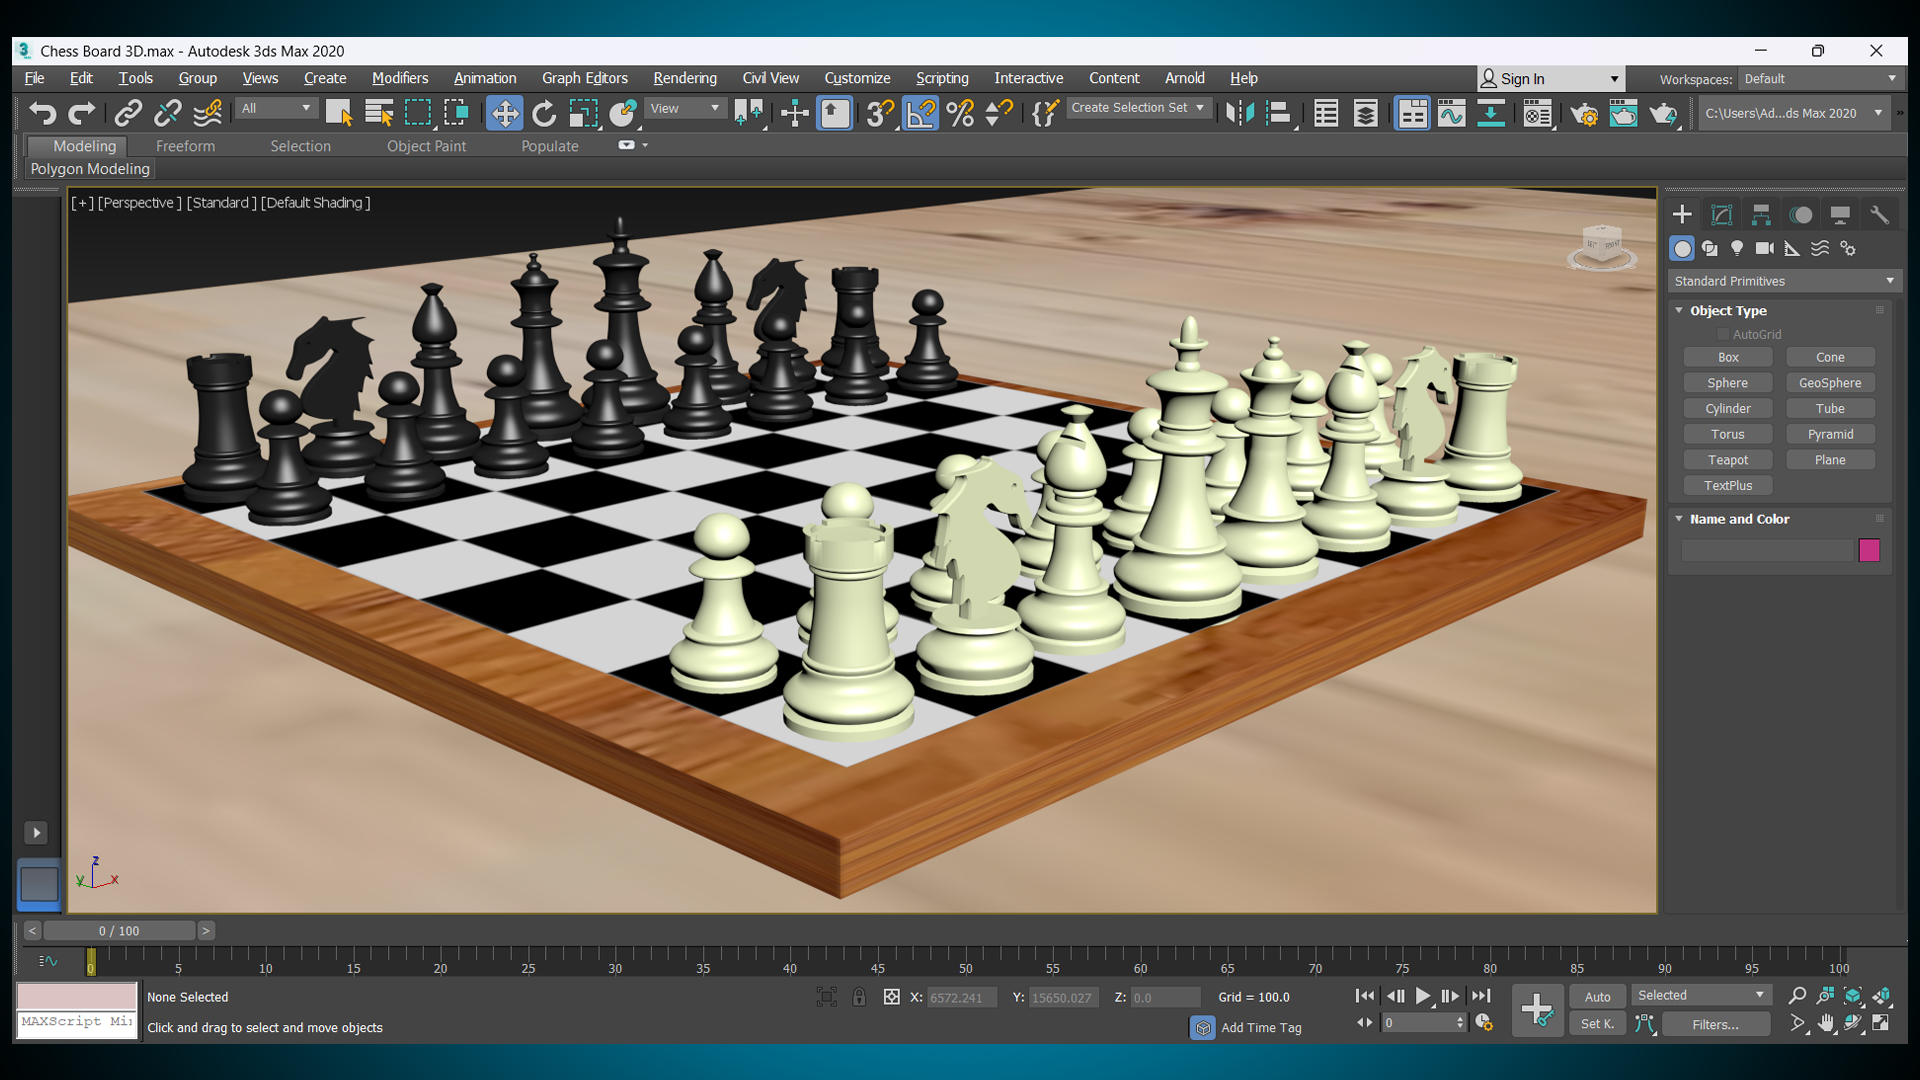
Task: Toggle the 3D Snaps button
Action: (x=880, y=113)
